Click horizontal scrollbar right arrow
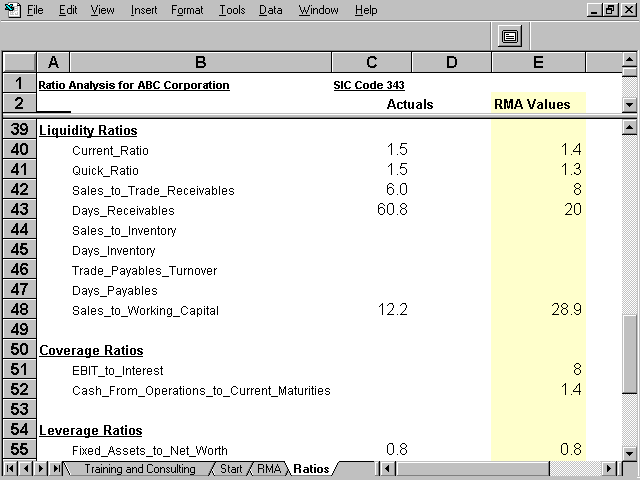This screenshot has height=480, width=640. click(x=609, y=468)
